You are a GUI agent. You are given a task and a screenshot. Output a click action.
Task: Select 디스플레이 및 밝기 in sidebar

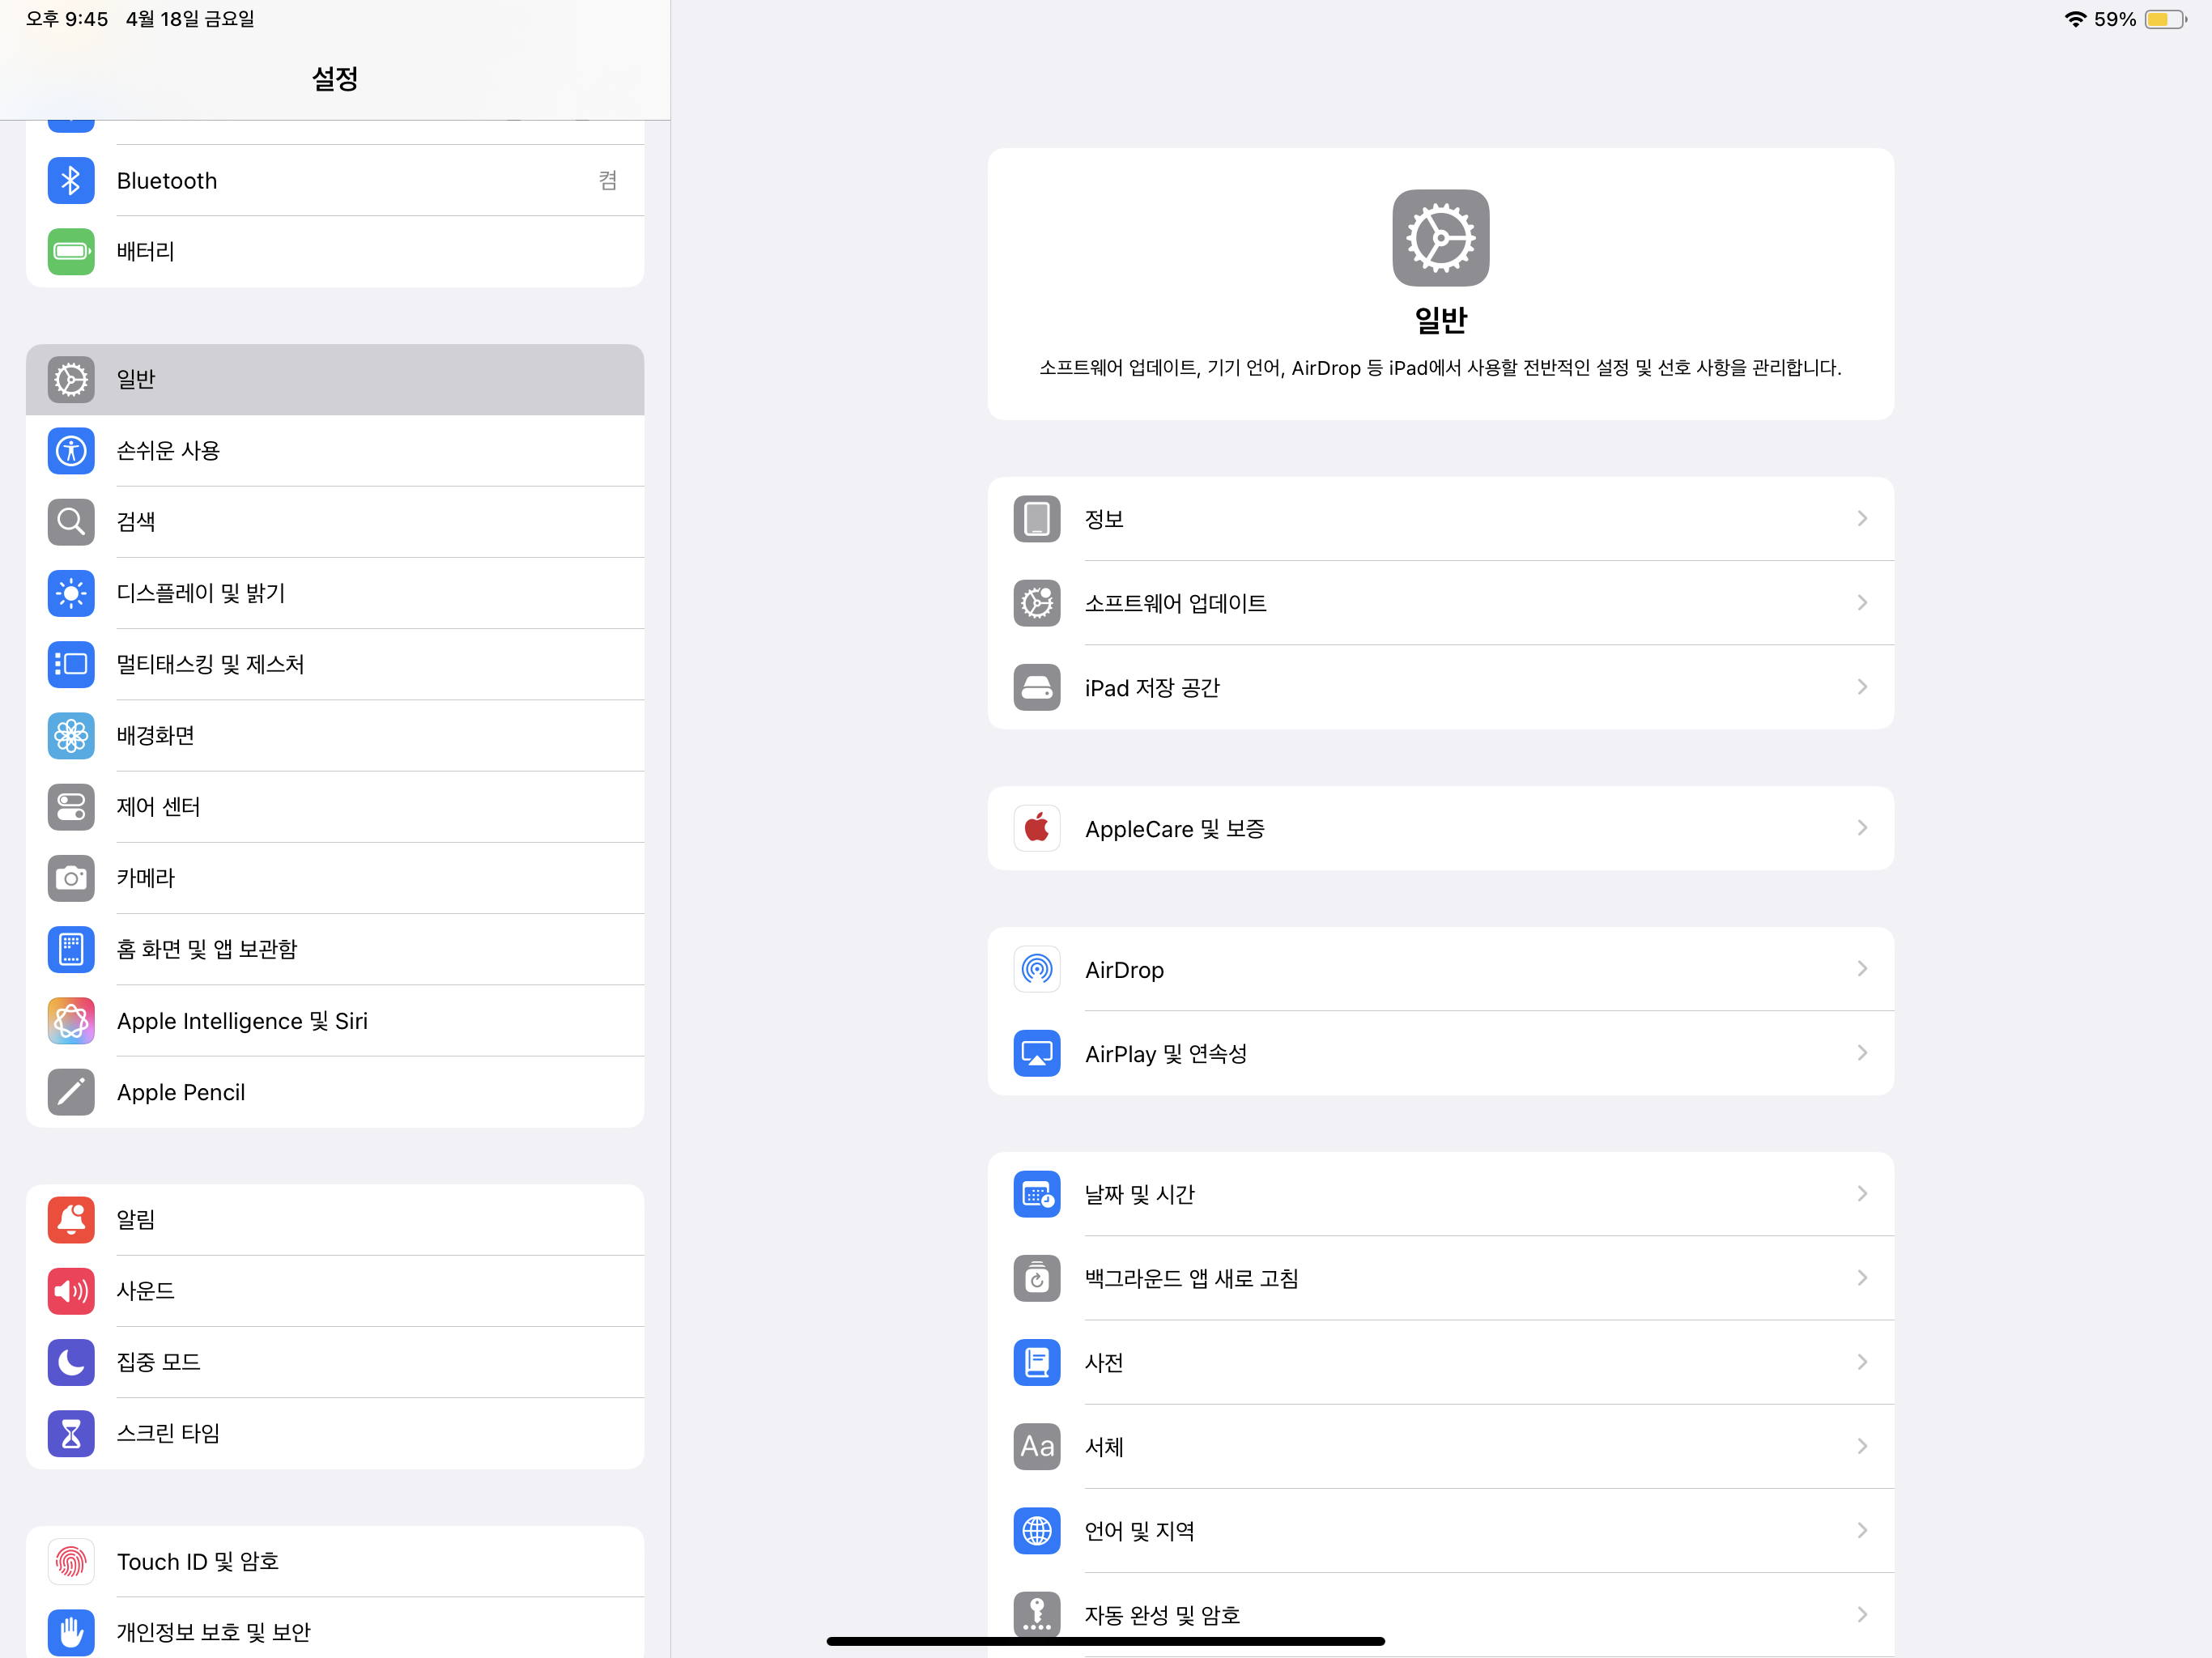(335, 593)
